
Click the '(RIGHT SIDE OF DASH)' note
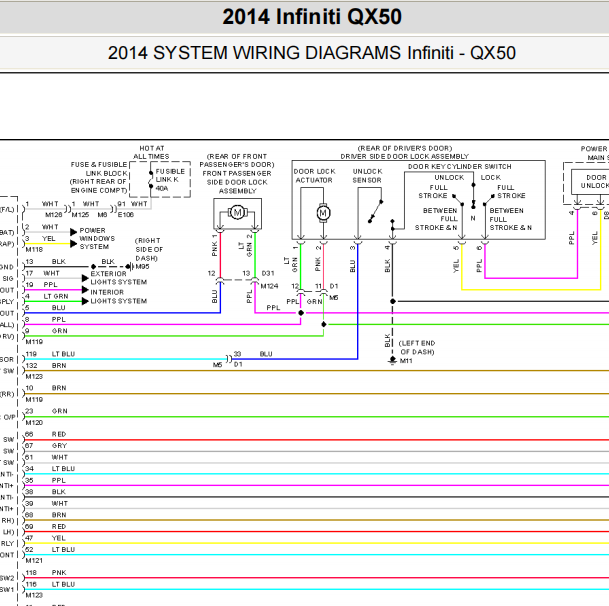[x=148, y=249]
